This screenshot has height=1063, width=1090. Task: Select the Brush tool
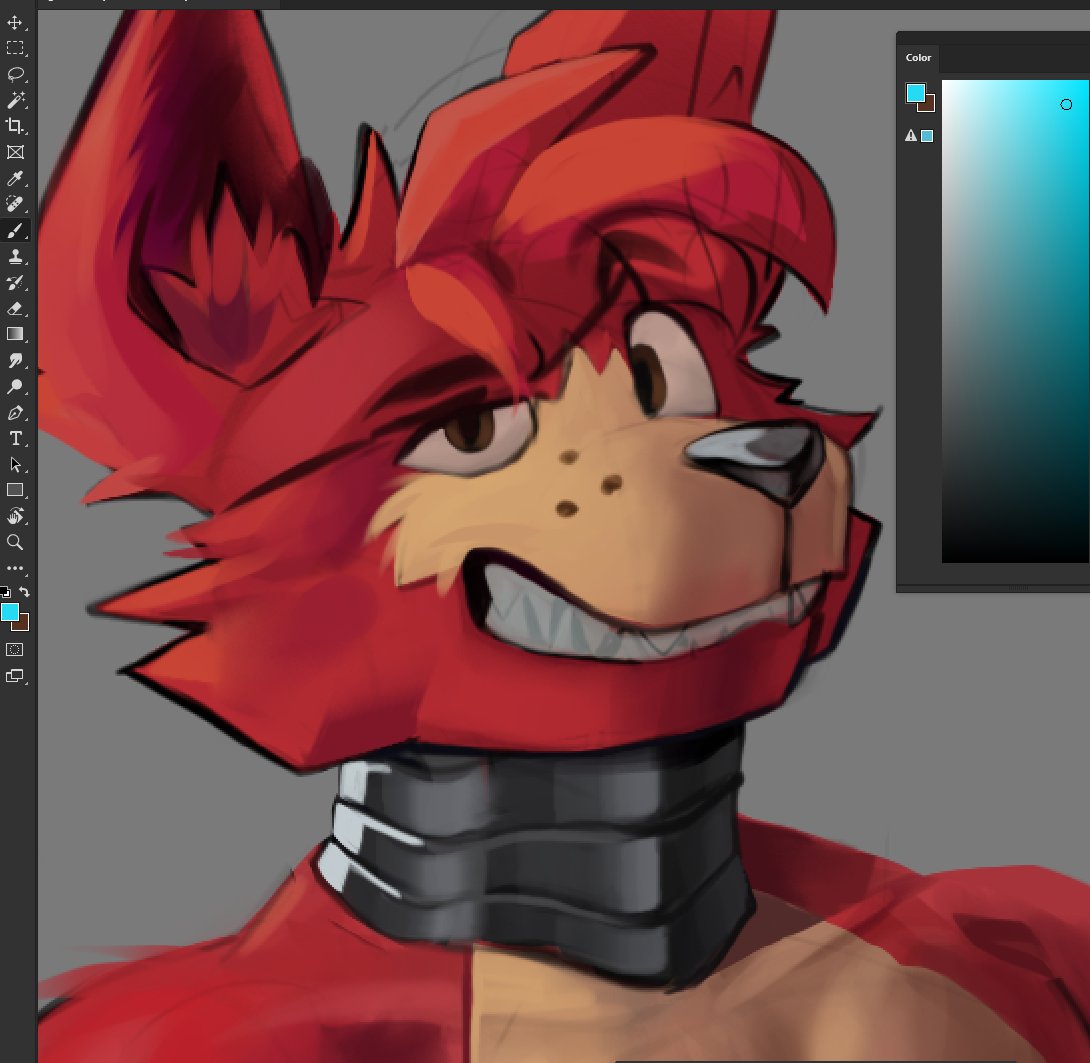(x=15, y=230)
